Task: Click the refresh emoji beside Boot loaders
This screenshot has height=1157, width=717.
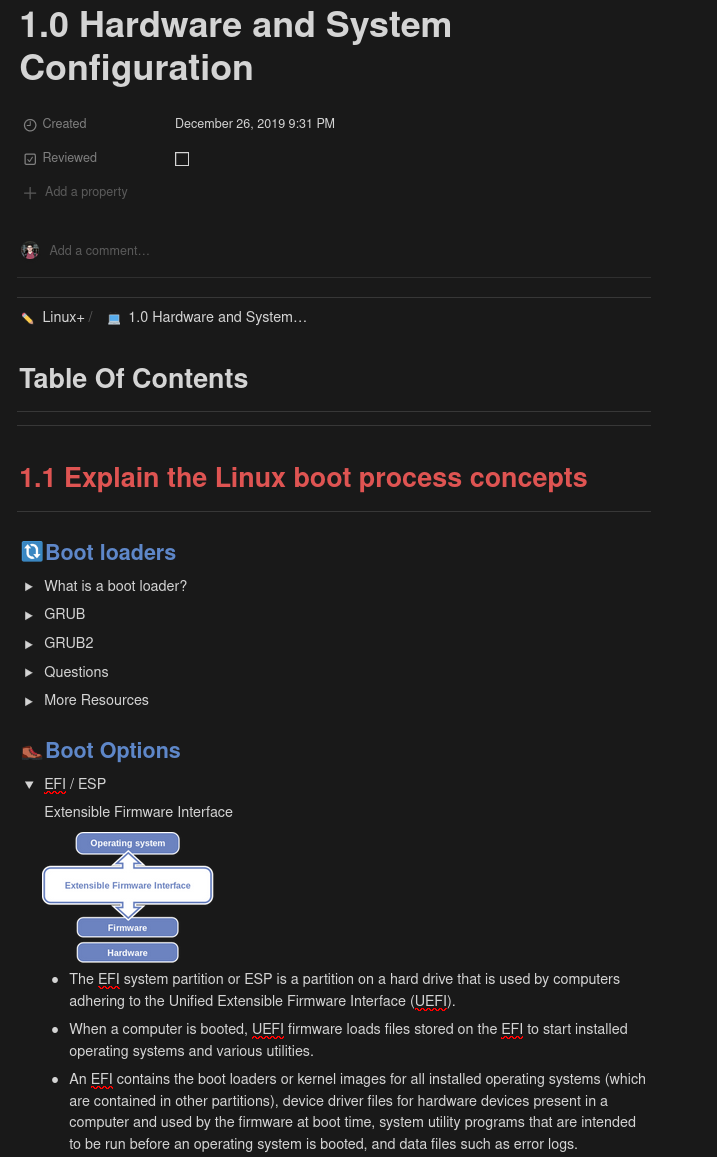Action: pyautogui.click(x=32, y=552)
